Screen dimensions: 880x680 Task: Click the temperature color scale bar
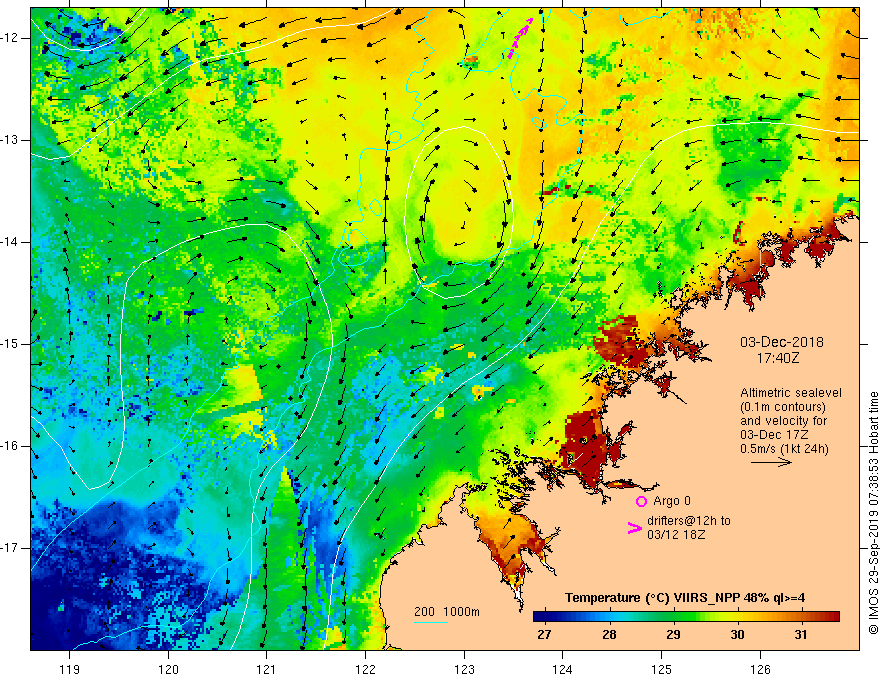pyautogui.click(x=686, y=617)
